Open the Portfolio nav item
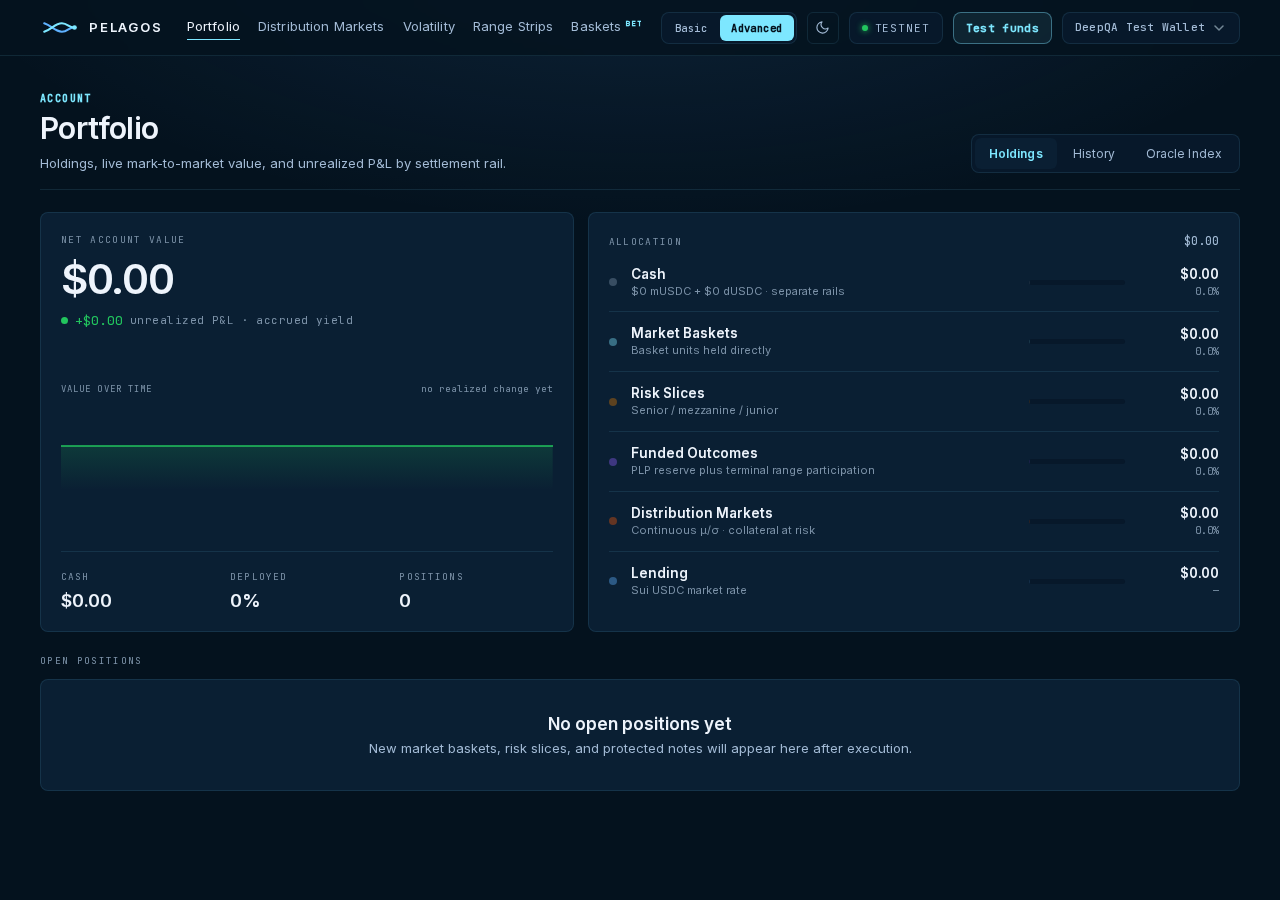This screenshot has width=1280, height=900. pos(213,27)
